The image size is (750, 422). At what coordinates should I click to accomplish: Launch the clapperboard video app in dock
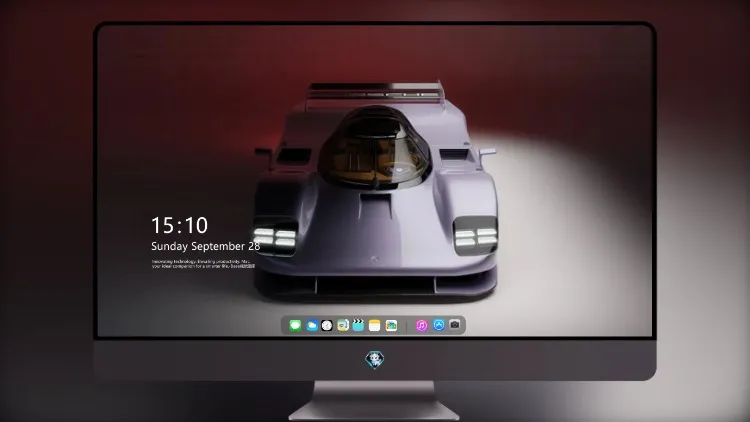click(x=358, y=325)
